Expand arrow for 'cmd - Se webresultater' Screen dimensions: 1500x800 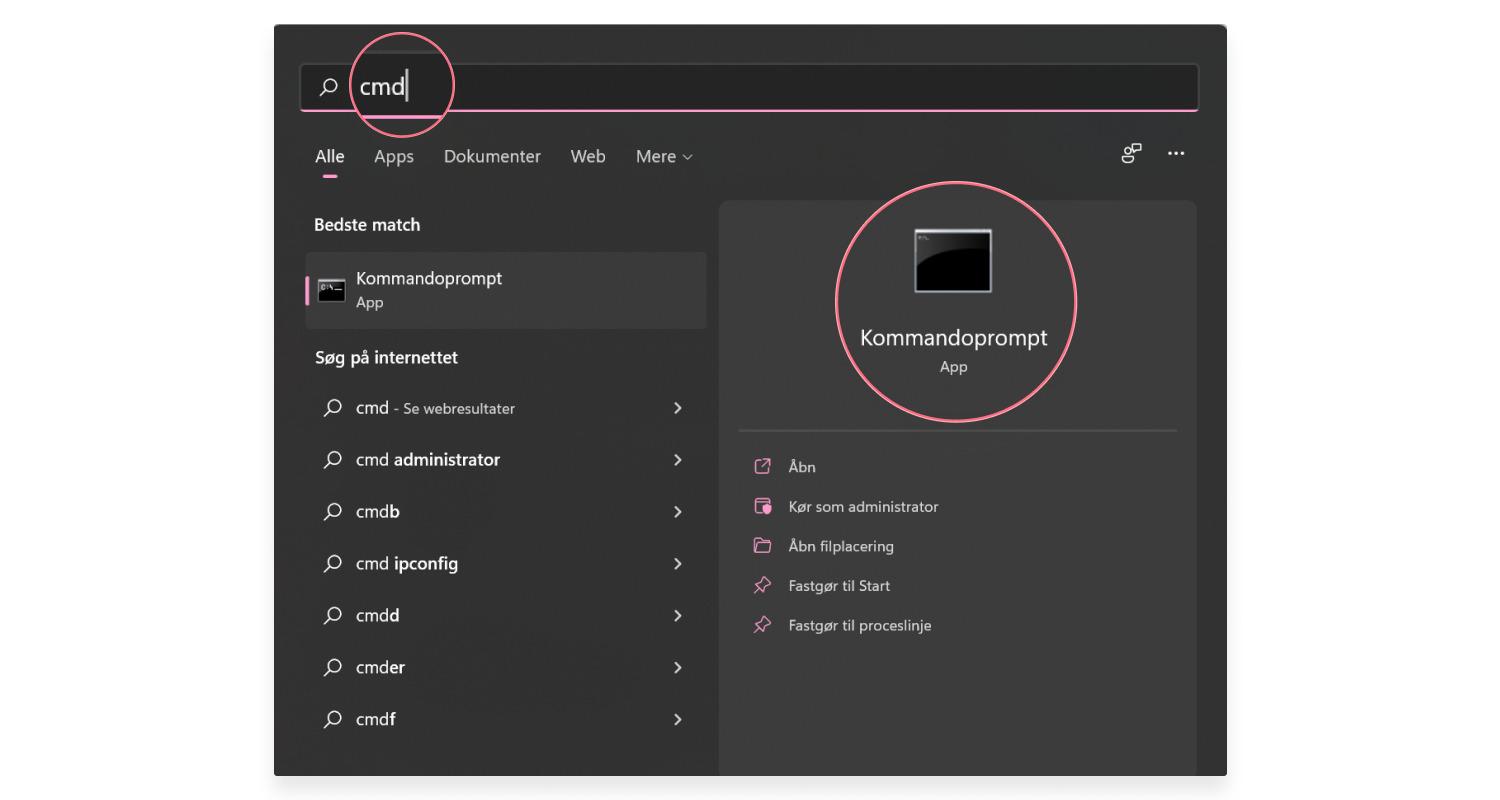[x=678, y=408]
